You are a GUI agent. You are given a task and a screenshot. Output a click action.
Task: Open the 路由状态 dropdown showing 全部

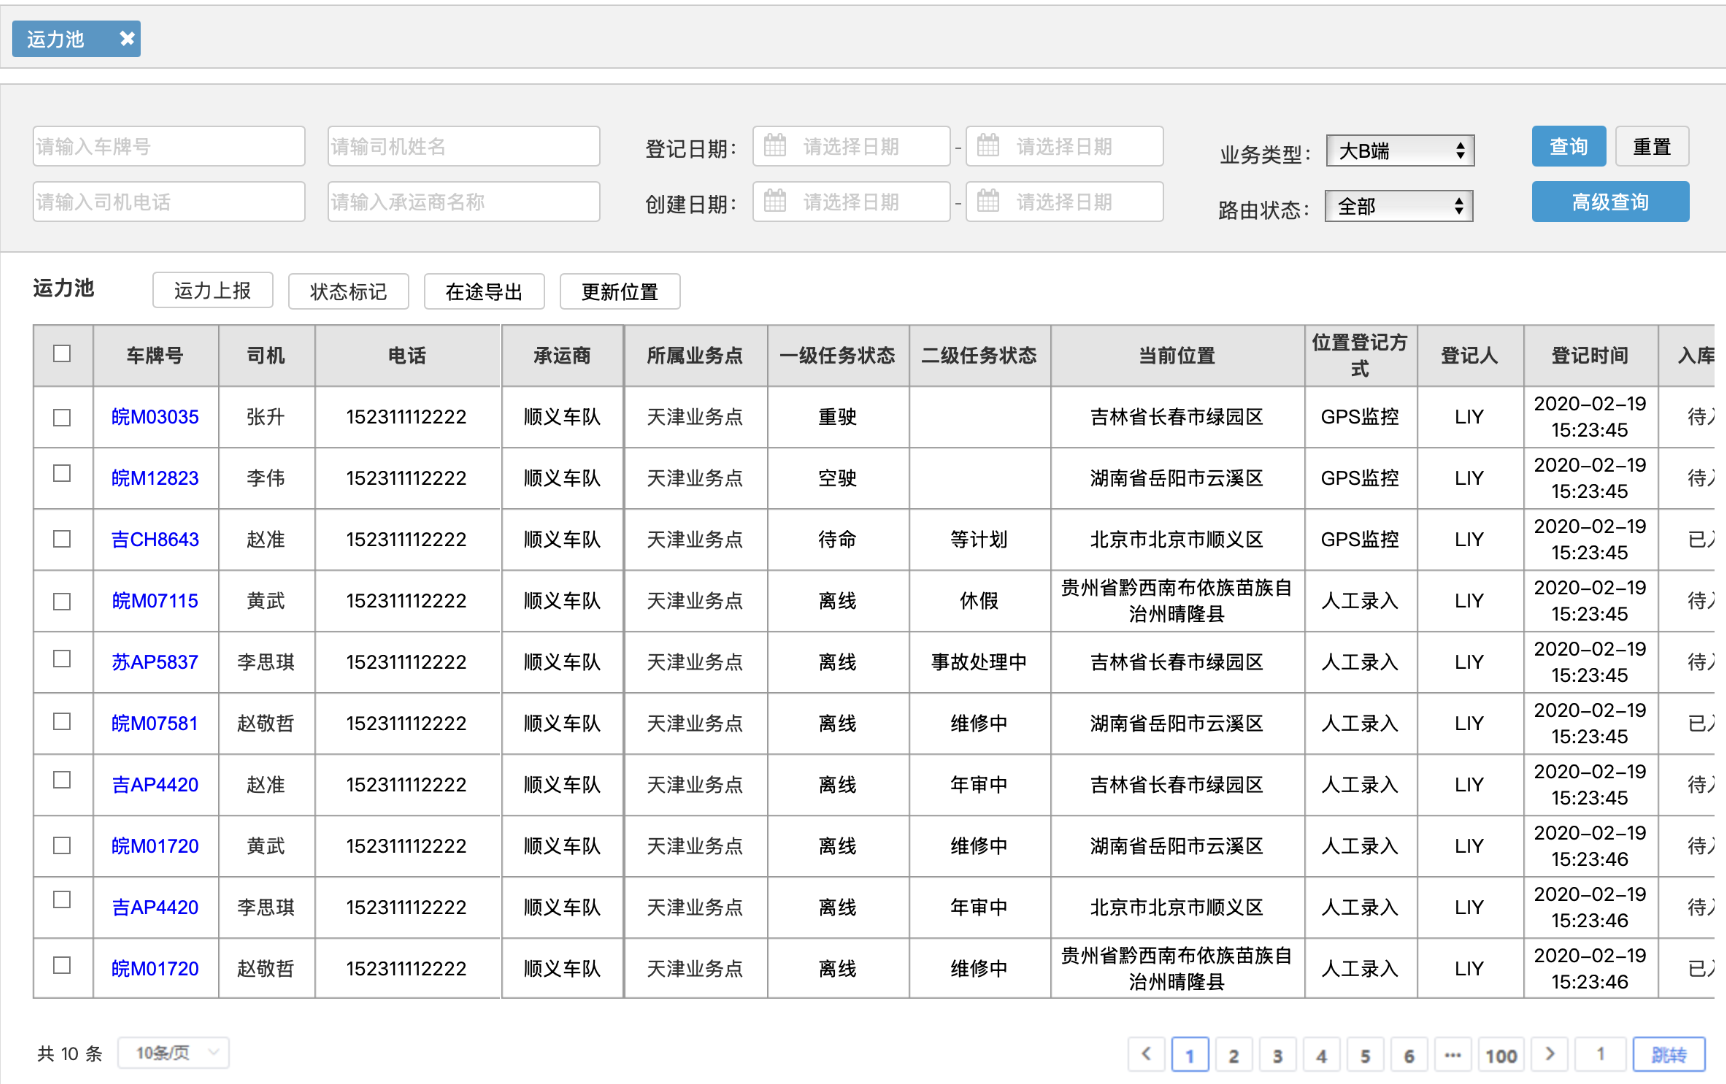tap(1398, 205)
